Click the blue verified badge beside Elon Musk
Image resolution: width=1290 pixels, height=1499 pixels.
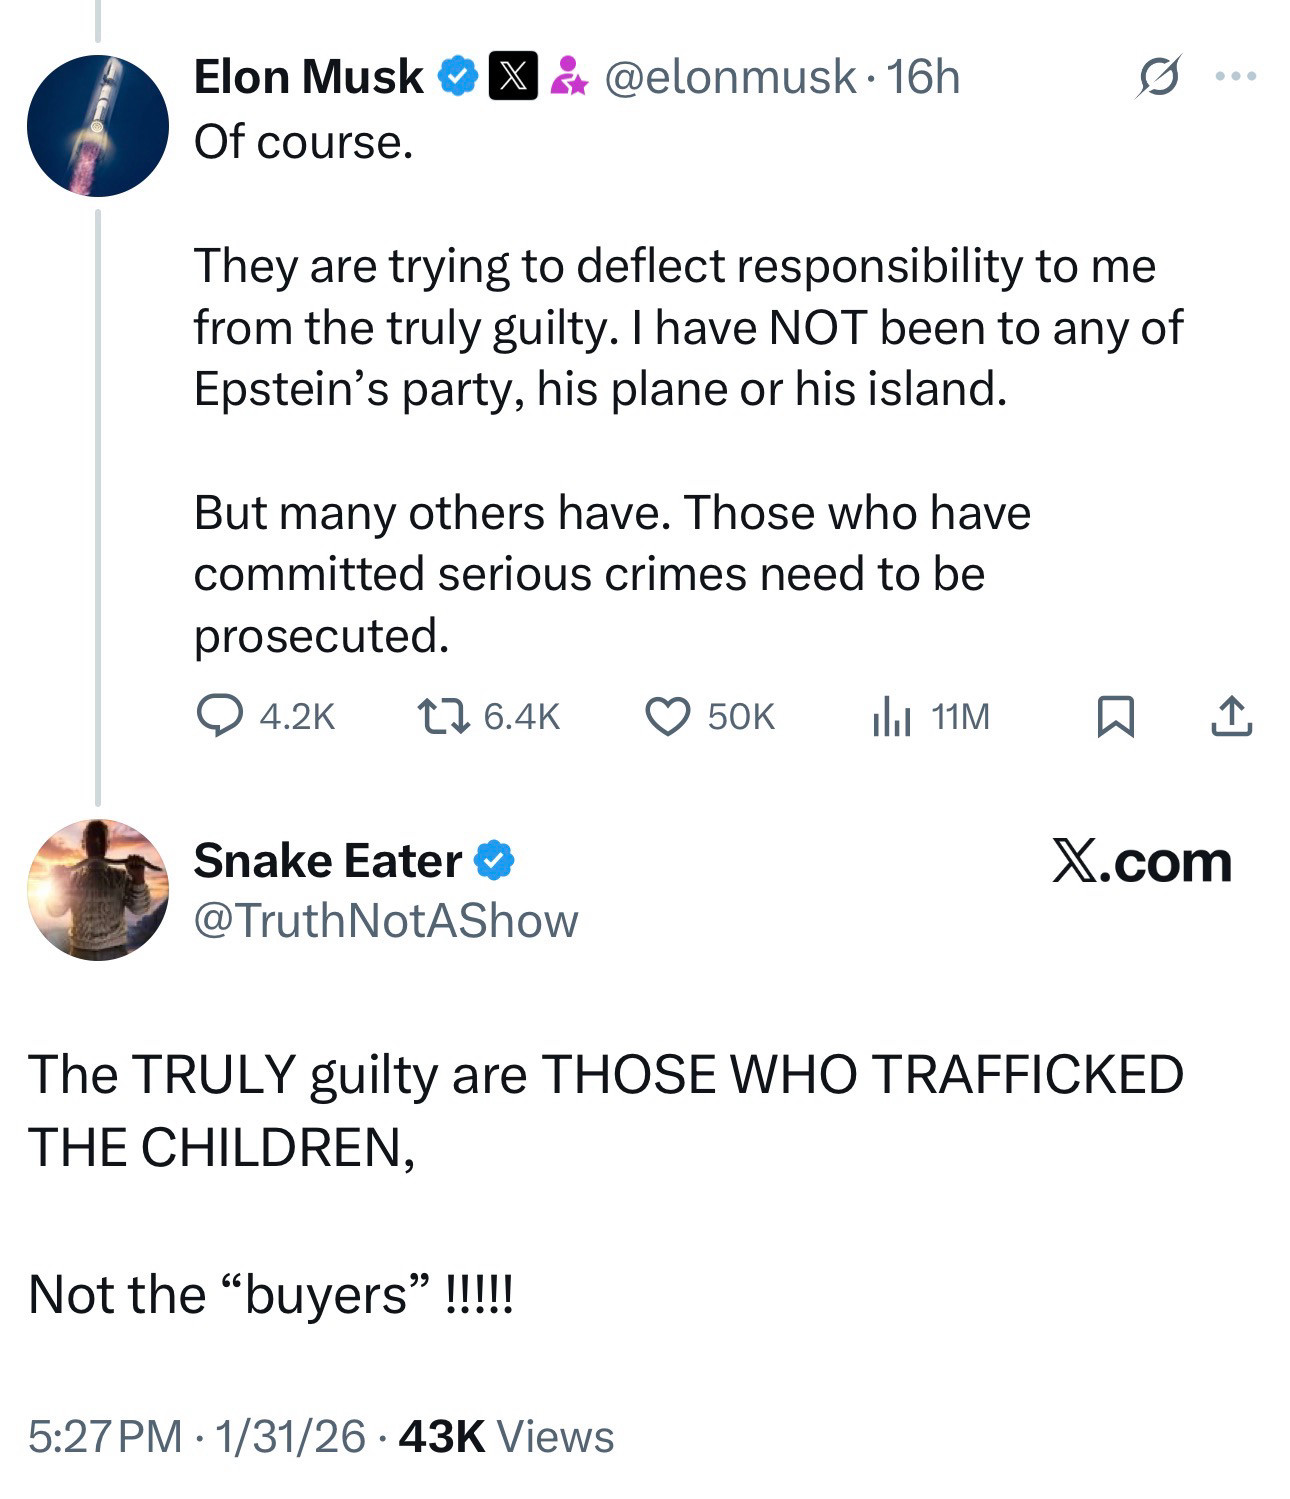click(x=459, y=77)
